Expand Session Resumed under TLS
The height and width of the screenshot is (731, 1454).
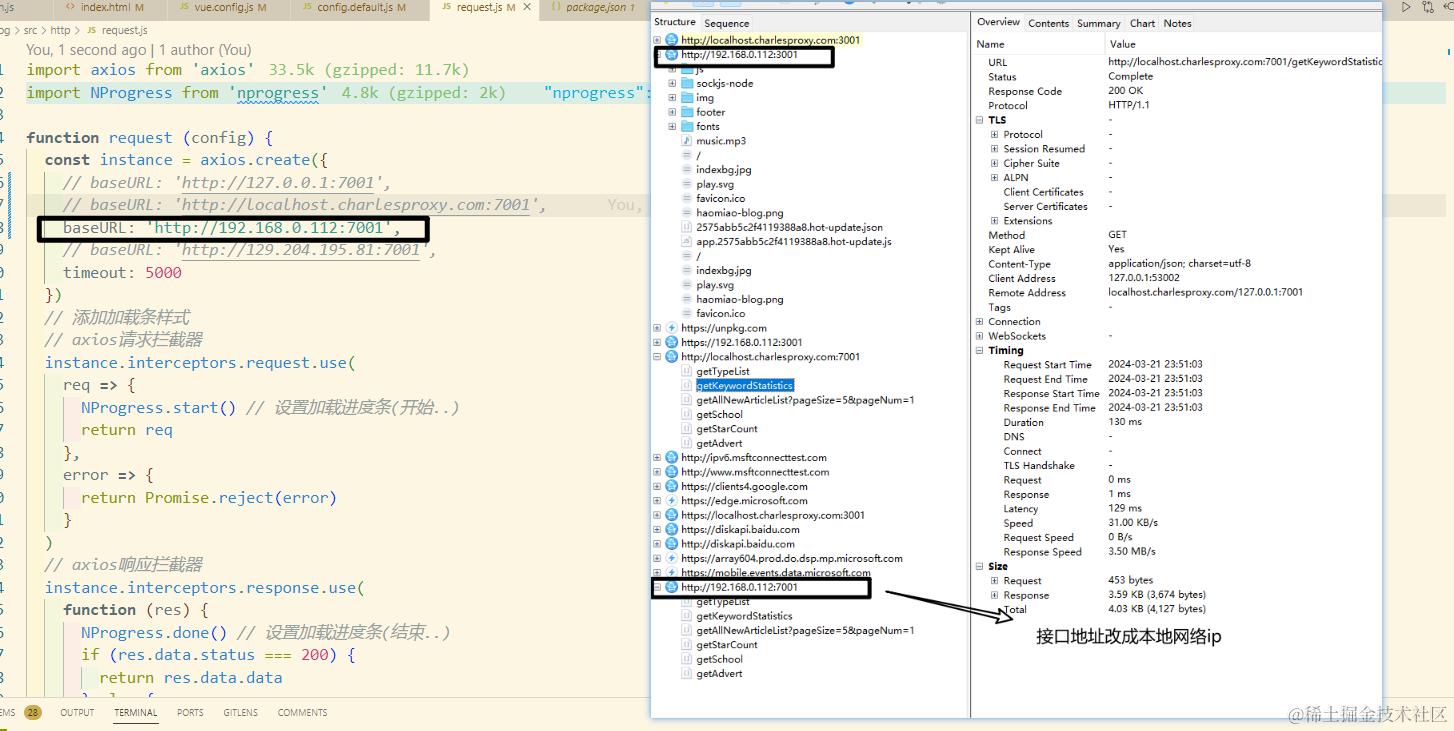pyautogui.click(x=995, y=149)
